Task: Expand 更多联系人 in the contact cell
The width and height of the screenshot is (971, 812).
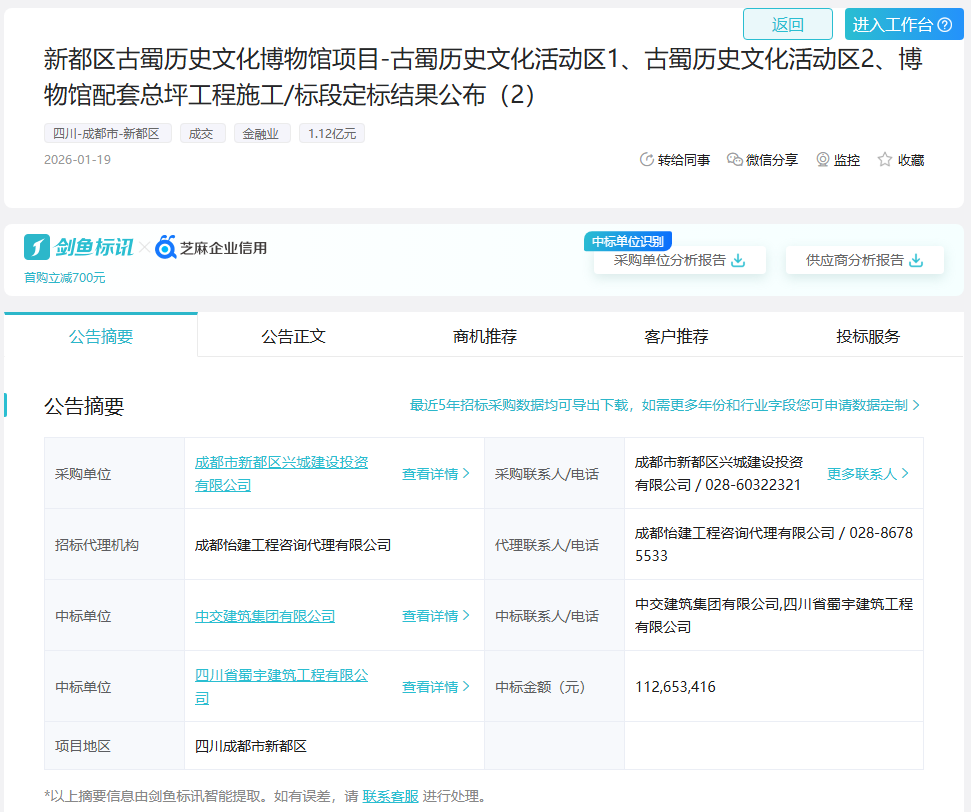Action: [868, 474]
